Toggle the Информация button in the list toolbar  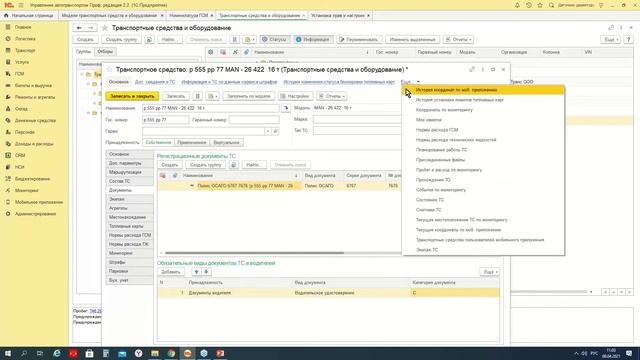point(313,40)
